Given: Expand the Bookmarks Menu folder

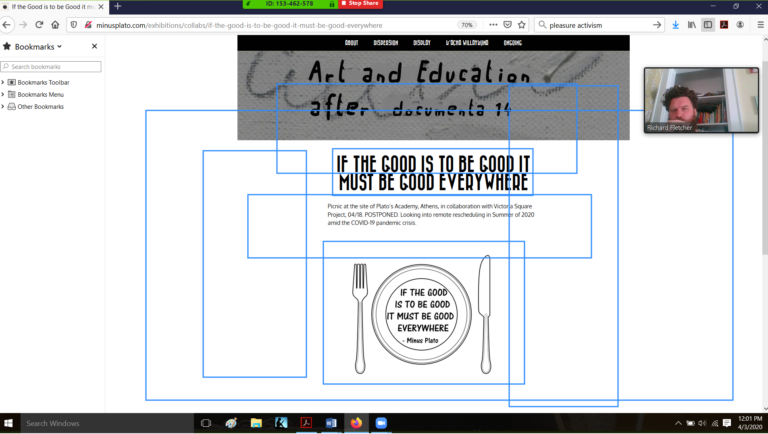Looking at the screenshot, I should [x=4, y=94].
